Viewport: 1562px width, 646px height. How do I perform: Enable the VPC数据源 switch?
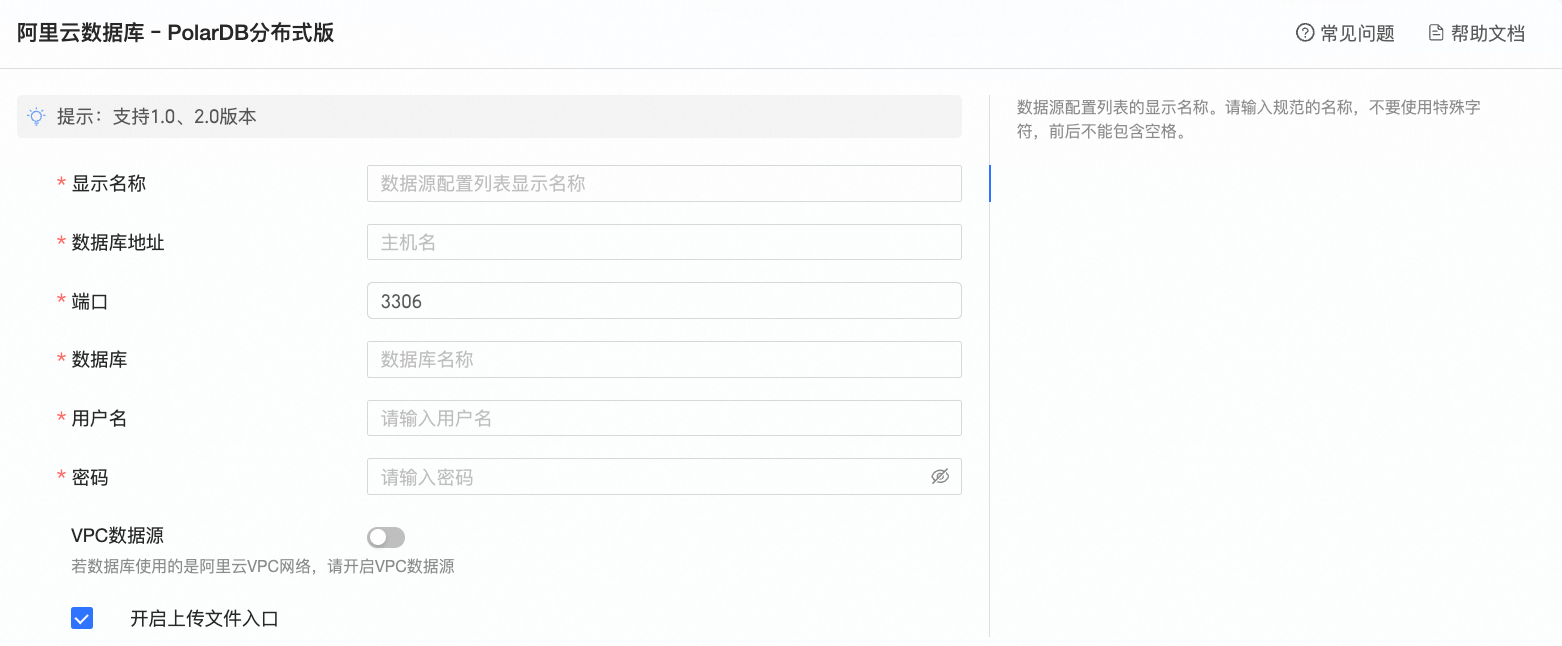click(386, 537)
